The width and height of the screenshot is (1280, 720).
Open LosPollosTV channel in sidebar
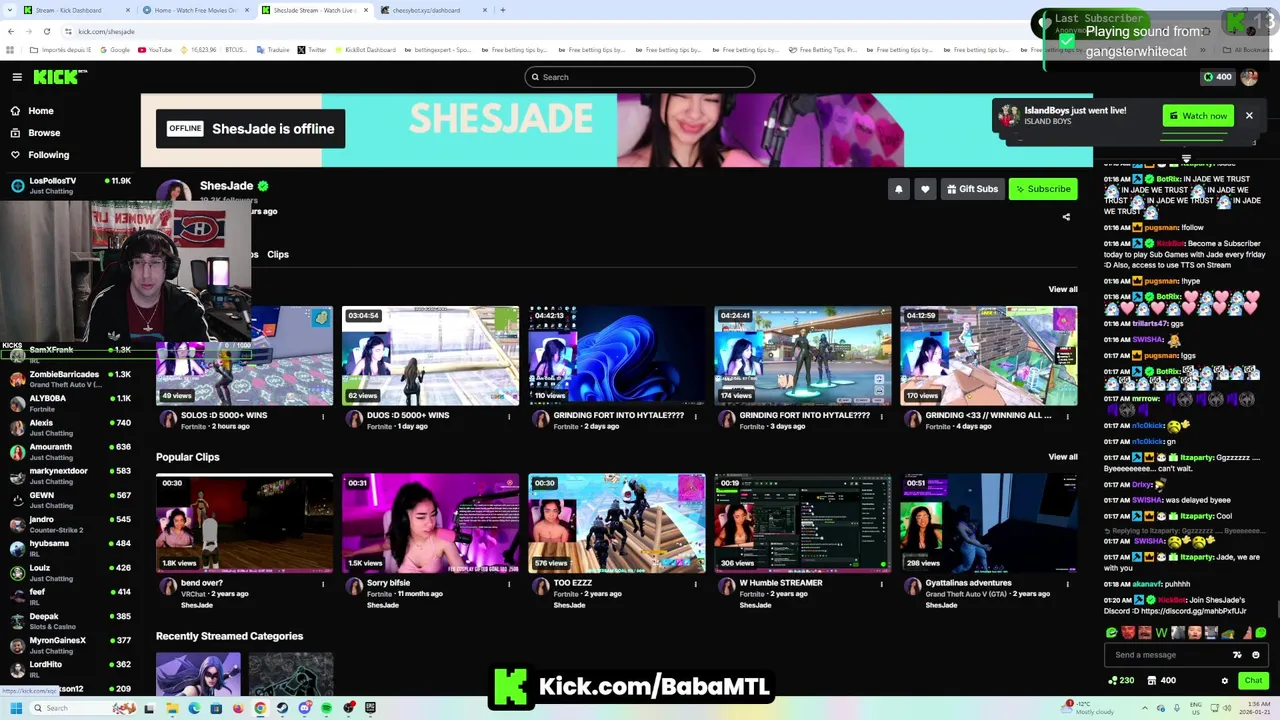(x=70, y=185)
